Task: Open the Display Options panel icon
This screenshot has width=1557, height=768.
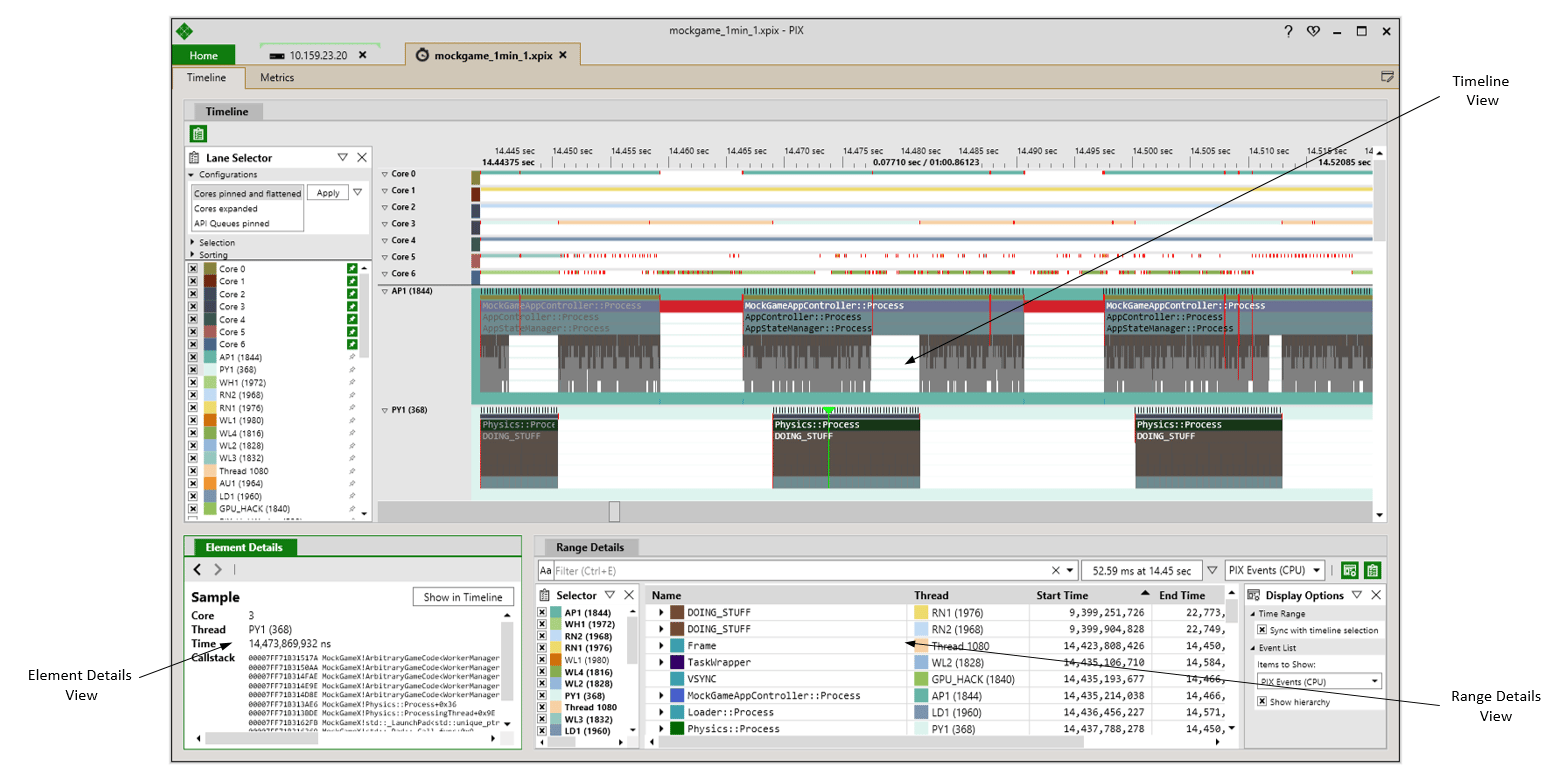Action: [x=1253, y=595]
